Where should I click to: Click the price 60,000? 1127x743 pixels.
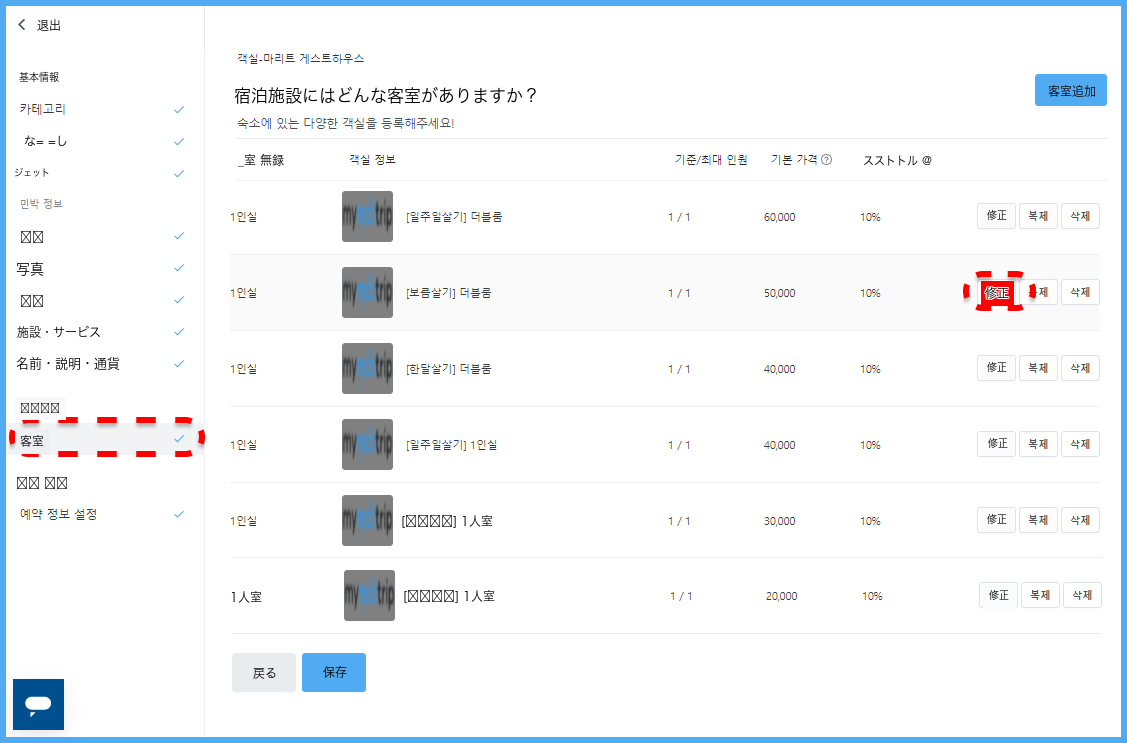click(x=779, y=217)
